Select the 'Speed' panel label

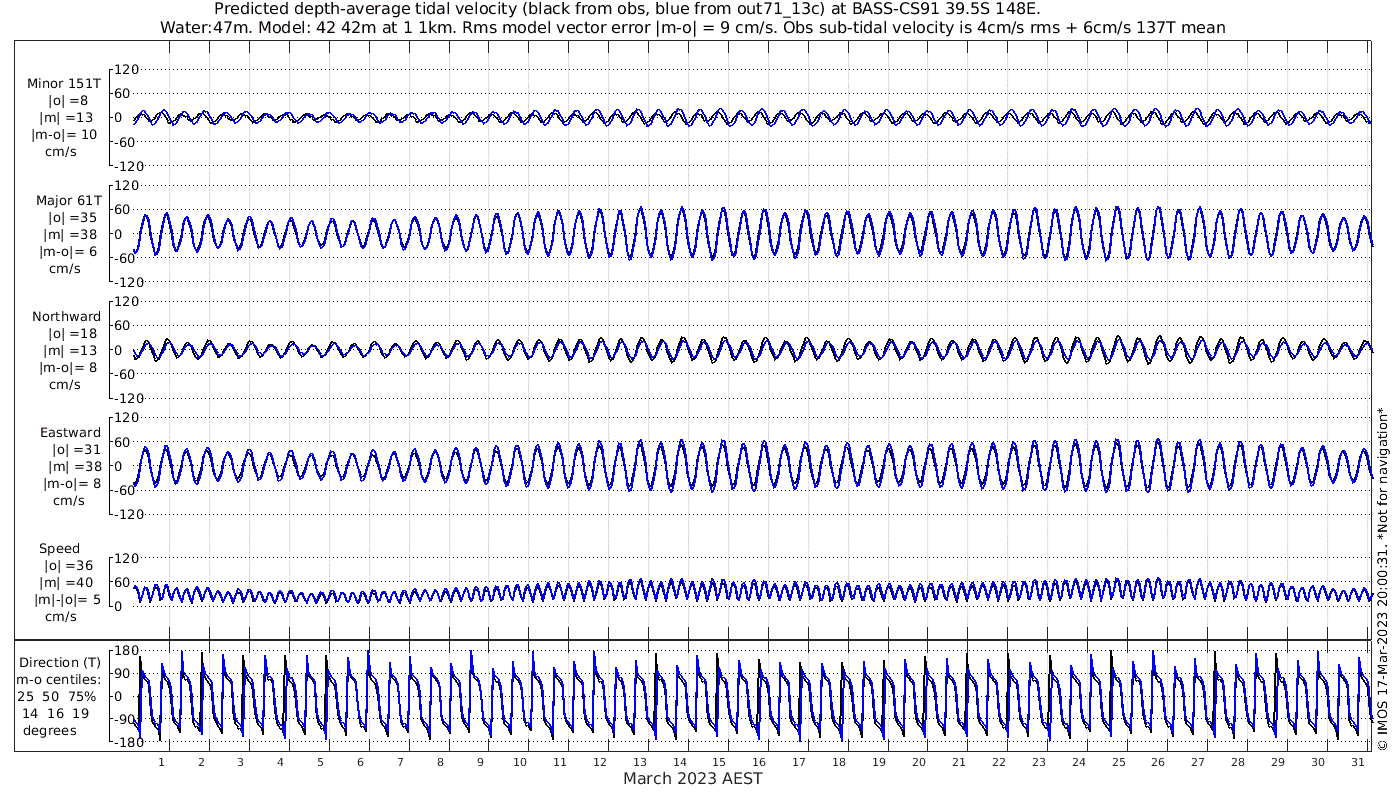(x=59, y=549)
